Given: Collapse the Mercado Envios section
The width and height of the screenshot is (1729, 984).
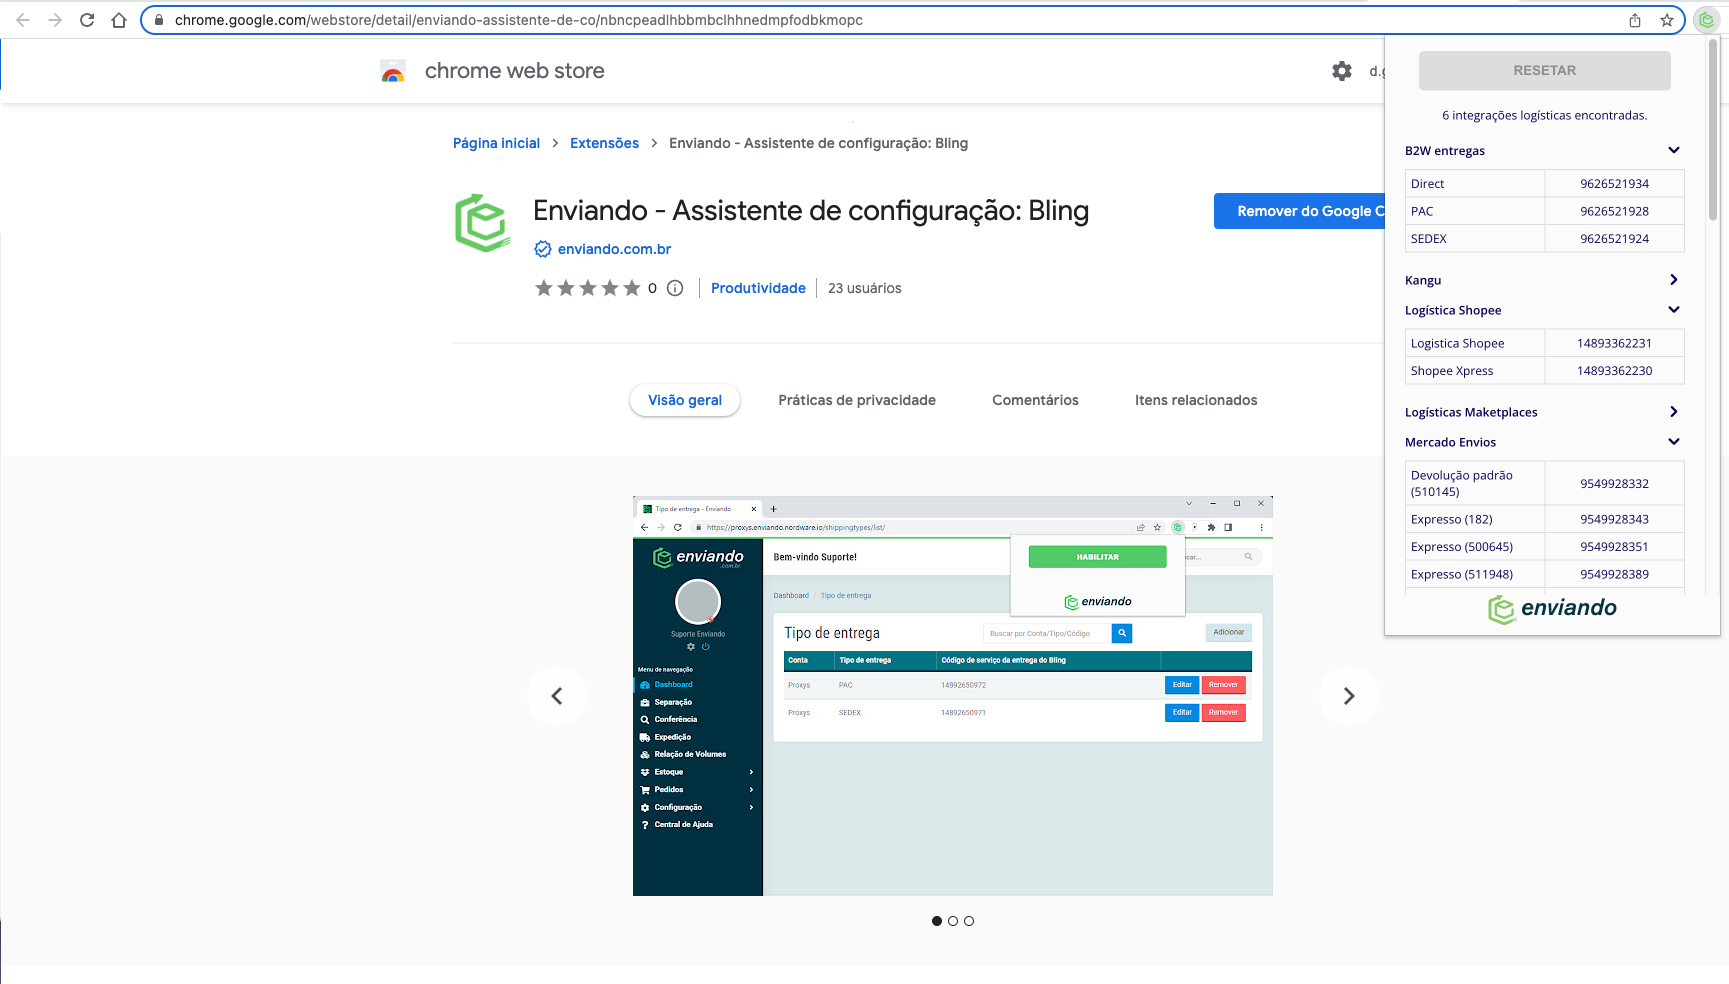Looking at the screenshot, I should (1674, 442).
